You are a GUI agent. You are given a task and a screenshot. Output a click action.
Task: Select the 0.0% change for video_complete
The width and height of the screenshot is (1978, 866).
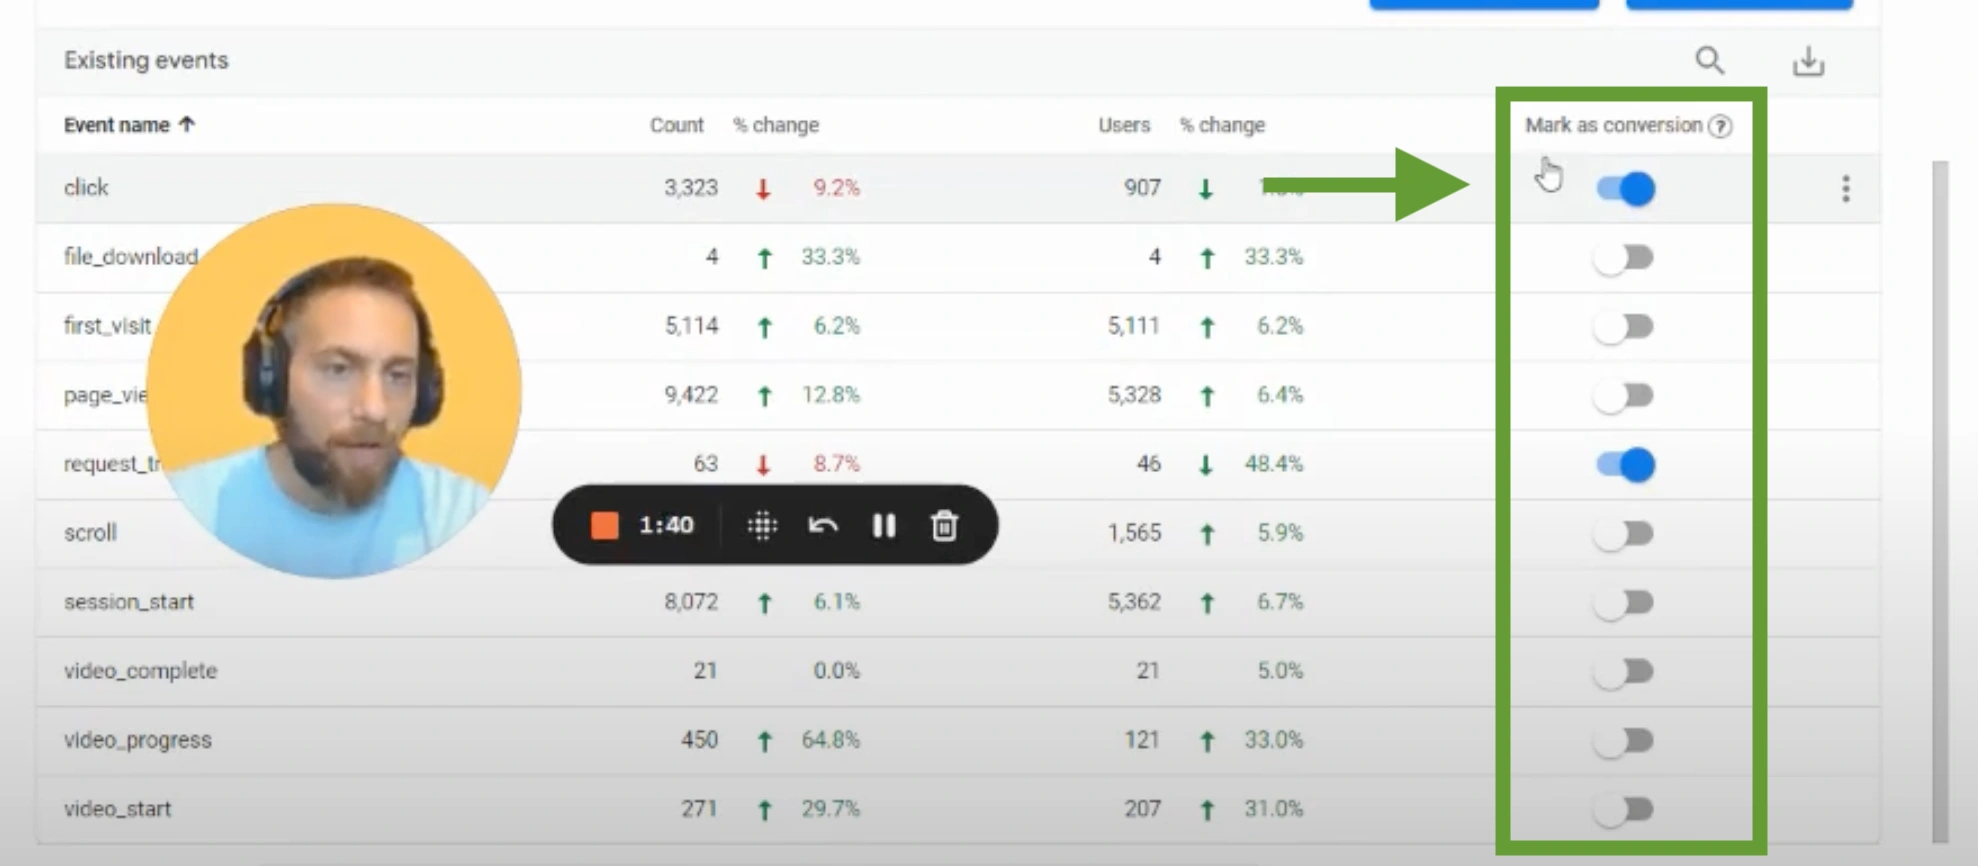(x=836, y=671)
